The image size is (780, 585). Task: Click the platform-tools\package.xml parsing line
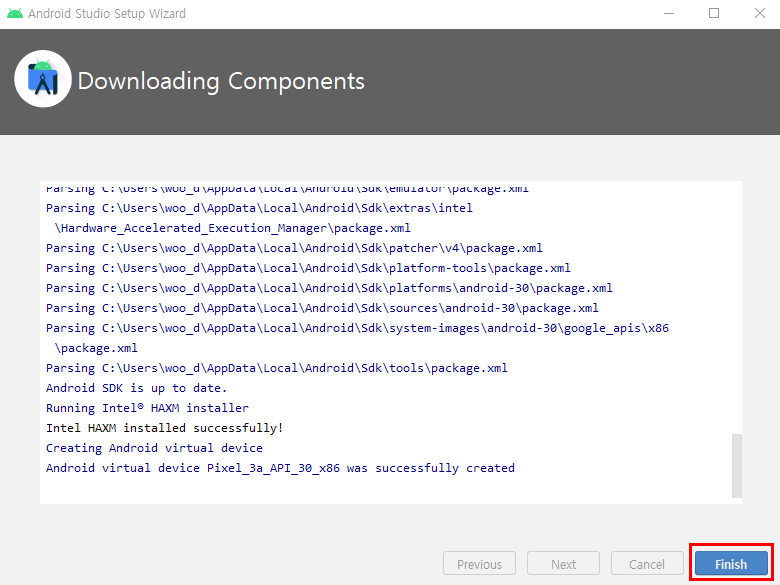click(x=308, y=268)
